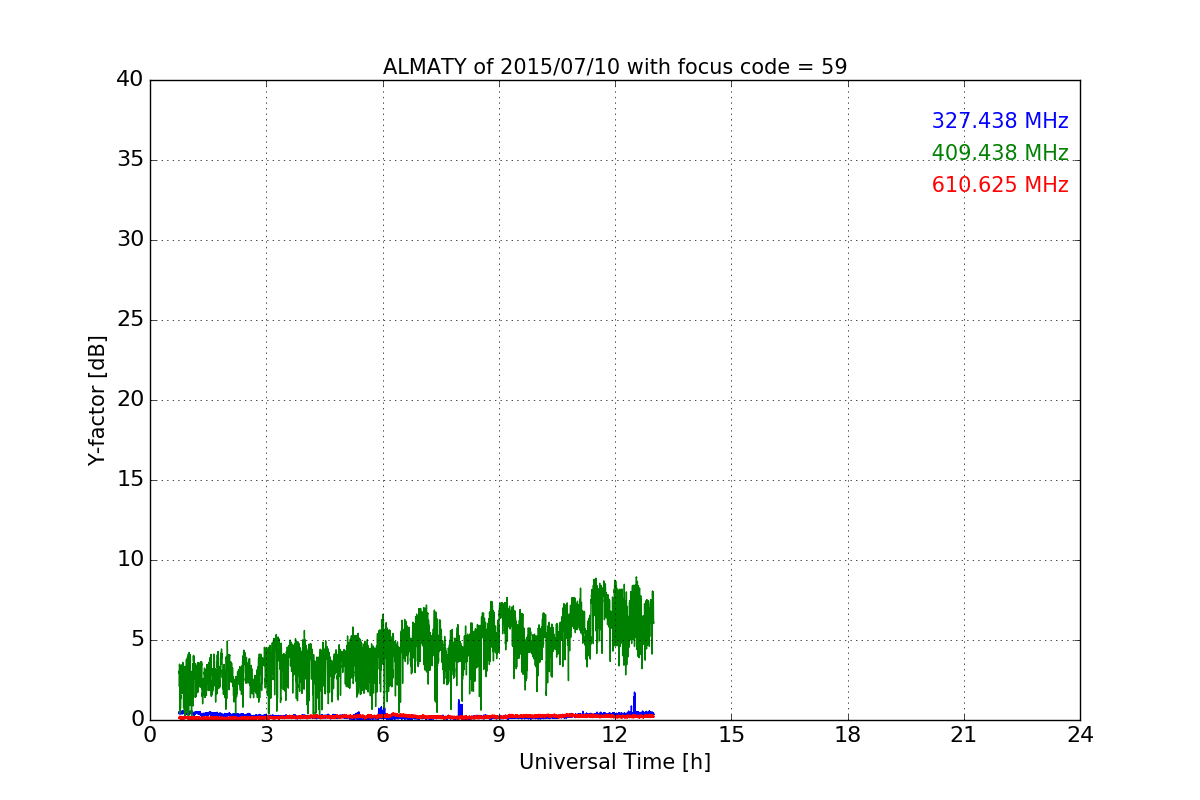This screenshot has height=800, width=1200.
Task: Click the x-axis tick value 18
Action: [x=848, y=735]
